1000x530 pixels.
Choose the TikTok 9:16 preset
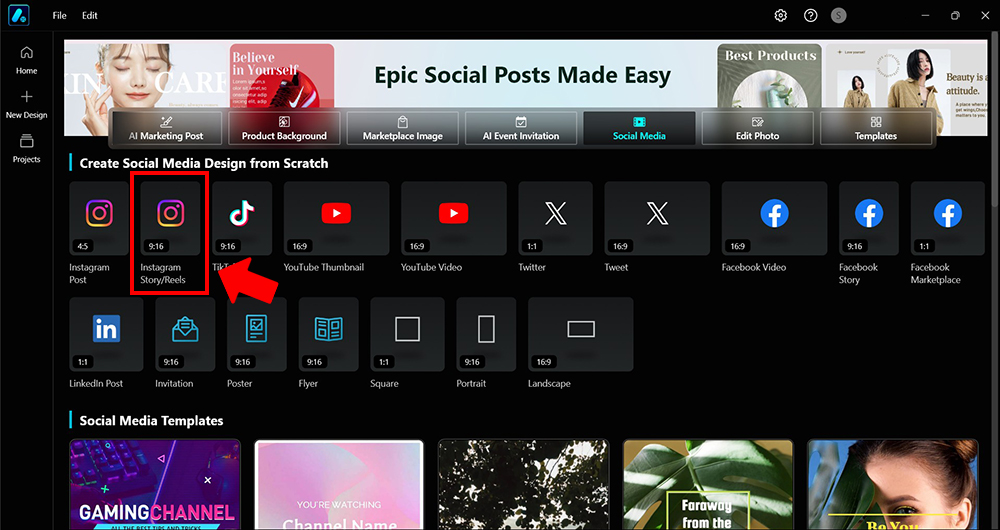(x=242, y=218)
